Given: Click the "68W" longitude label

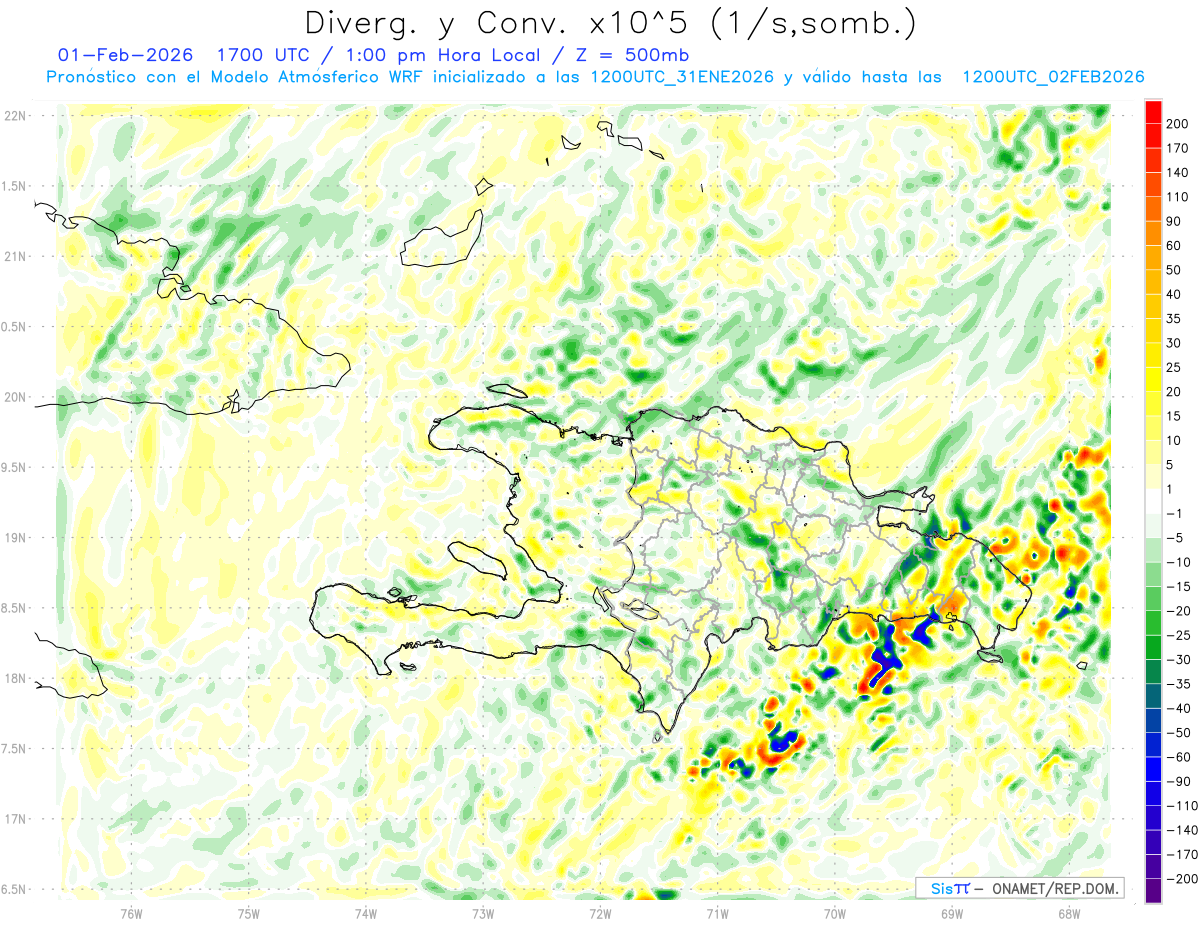Looking at the screenshot, I should pos(1068,913).
